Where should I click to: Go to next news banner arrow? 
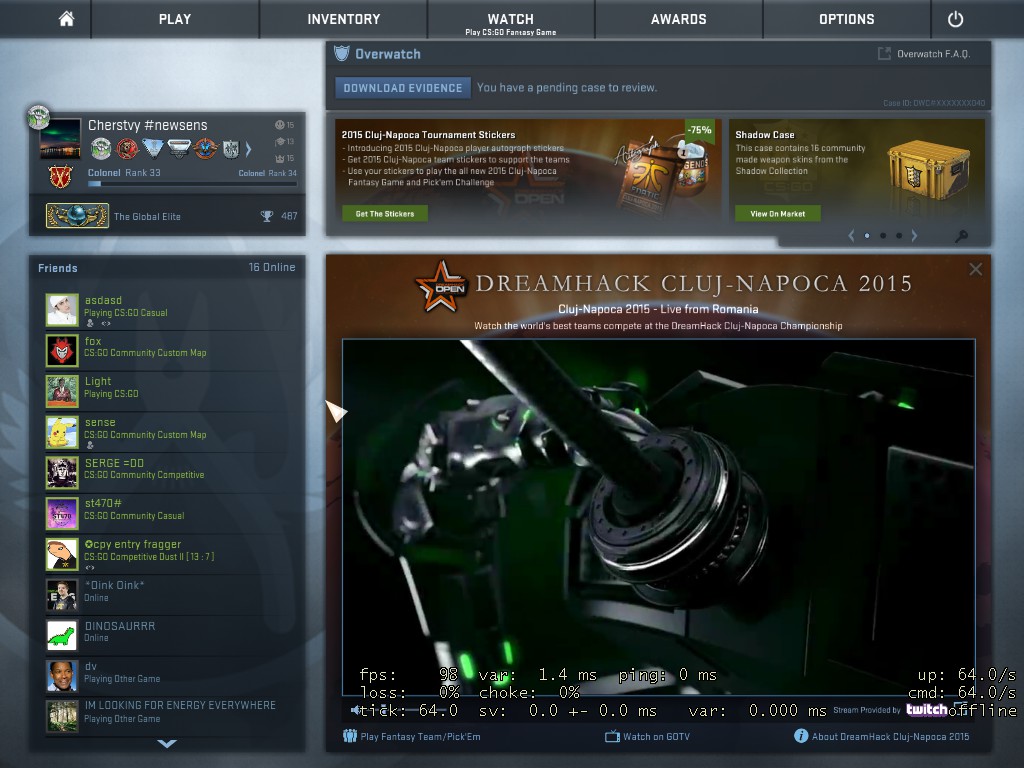(914, 236)
